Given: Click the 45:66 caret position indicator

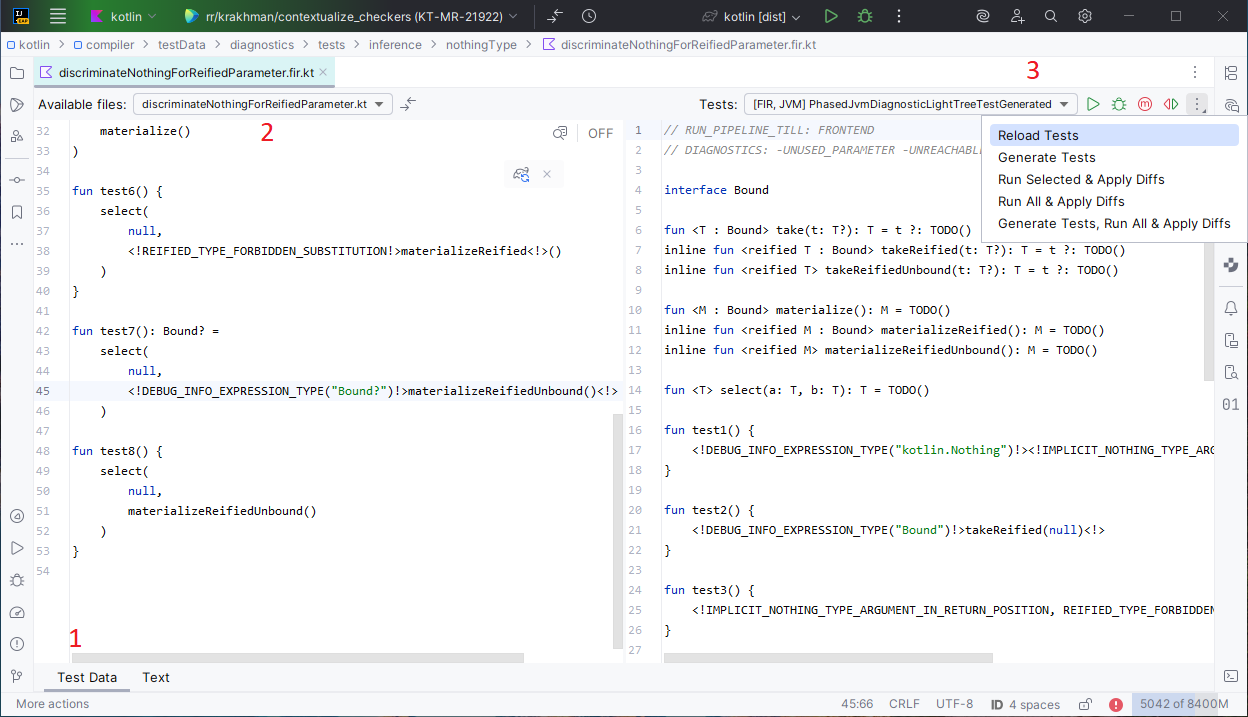Looking at the screenshot, I should [858, 704].
